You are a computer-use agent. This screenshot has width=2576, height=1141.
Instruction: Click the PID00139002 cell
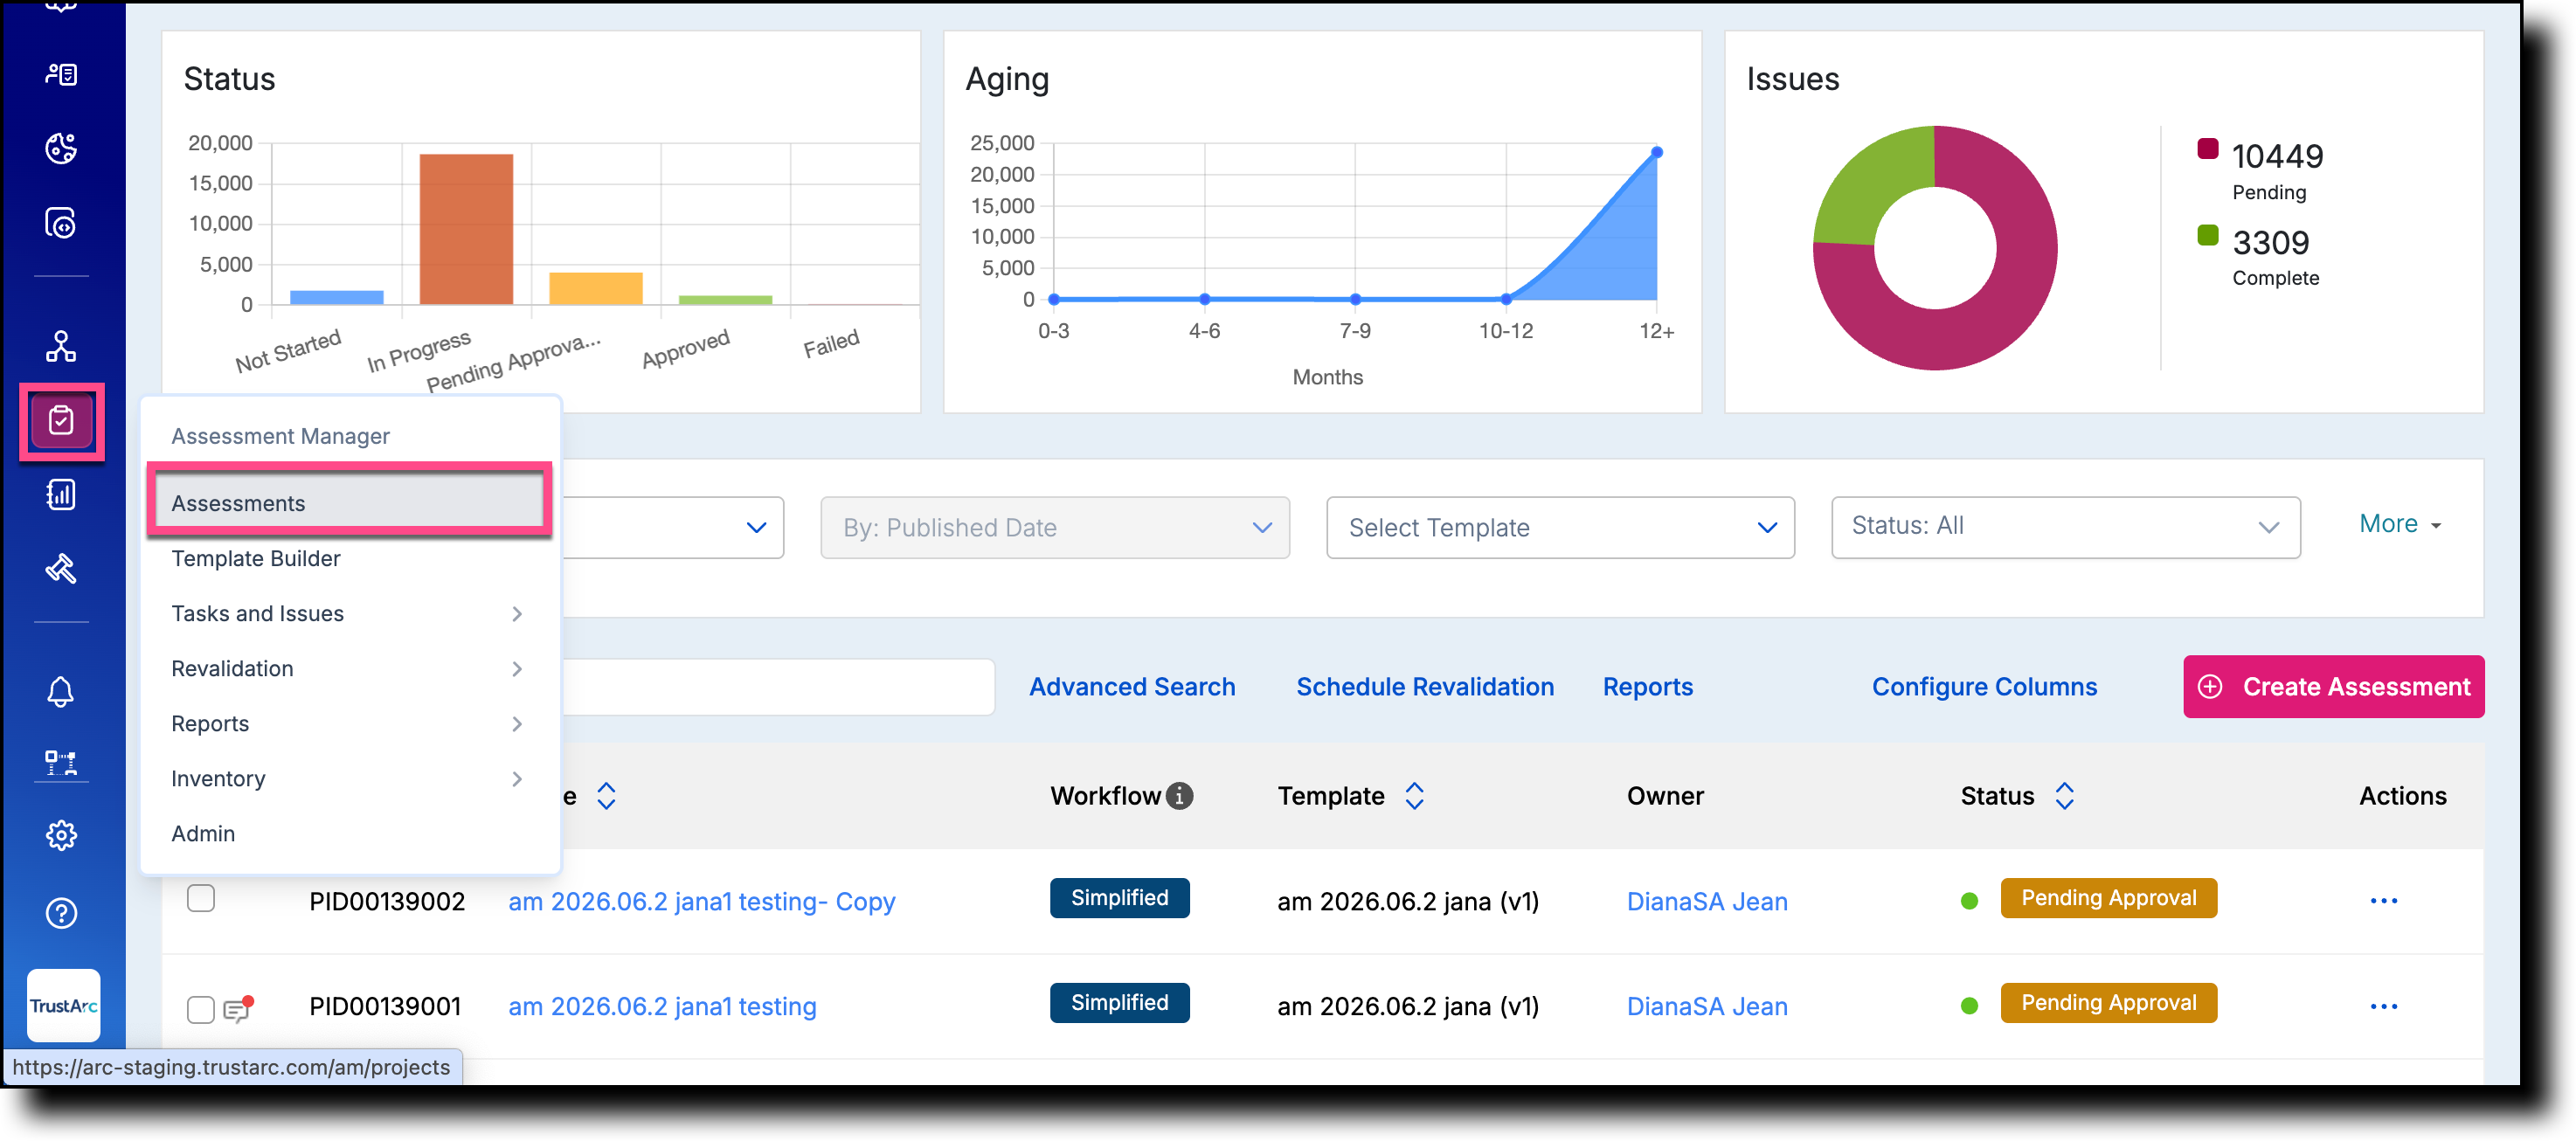tap(387, 901)
